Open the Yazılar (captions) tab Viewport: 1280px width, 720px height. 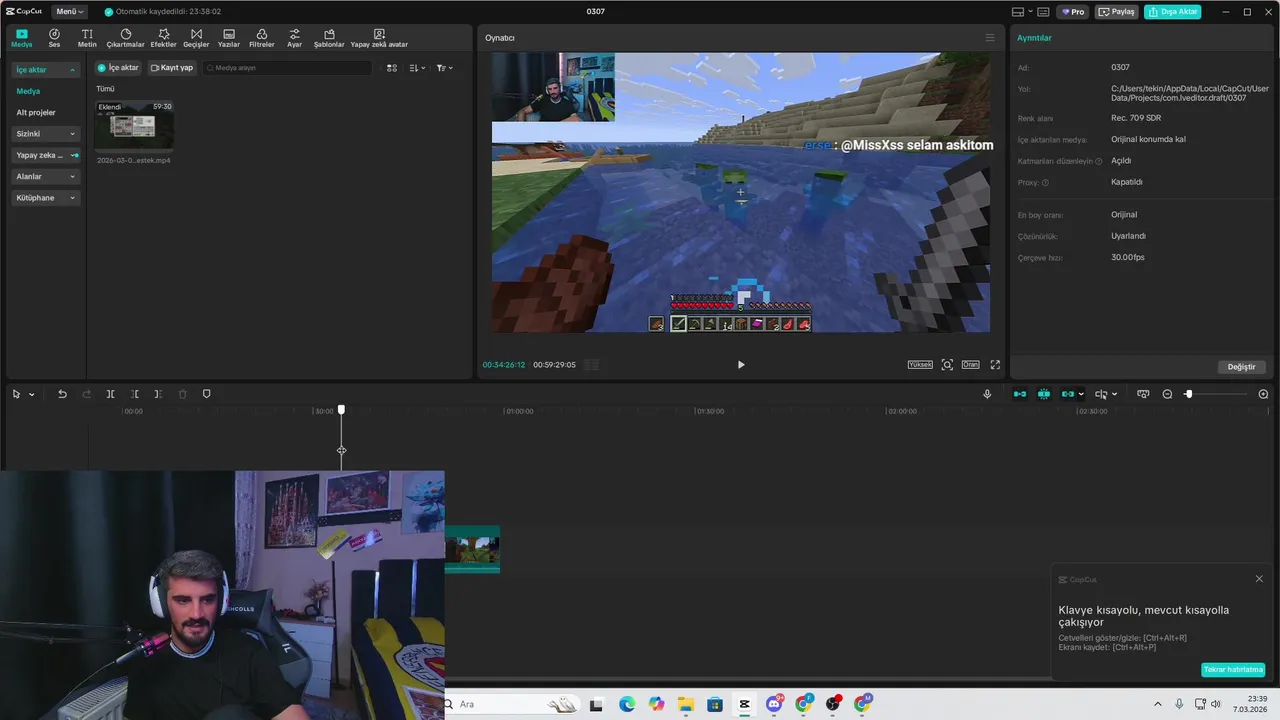click(x=229, y=38)
